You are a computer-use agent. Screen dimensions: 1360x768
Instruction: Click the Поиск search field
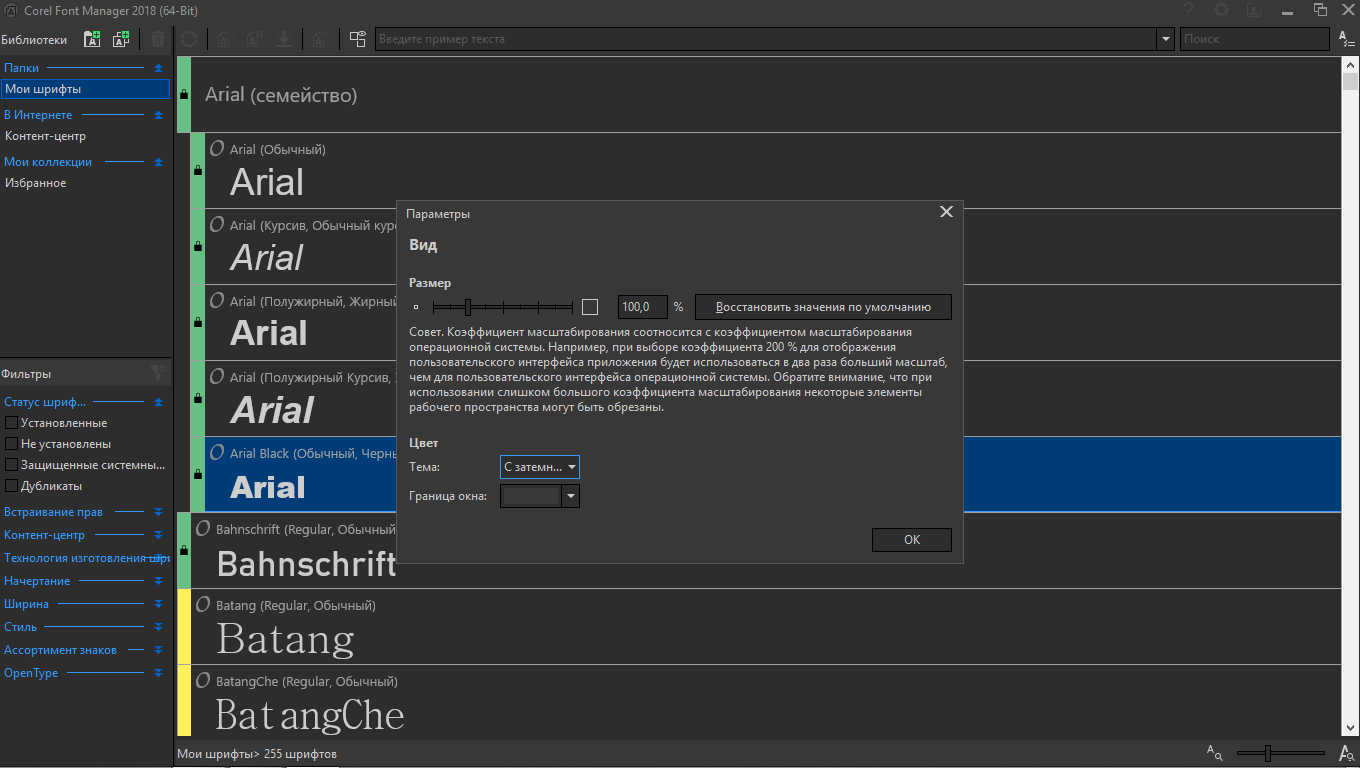click(1255, 39)
